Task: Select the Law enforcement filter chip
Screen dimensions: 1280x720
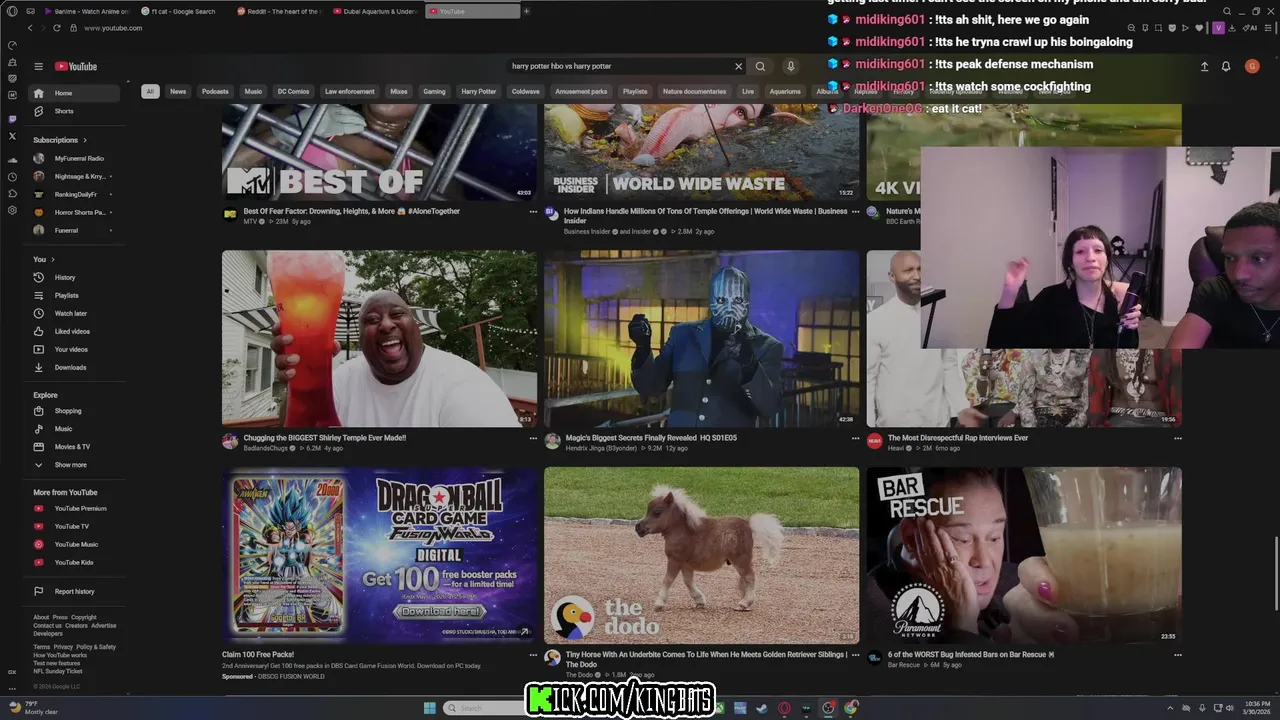Action: tap(350, 91)
